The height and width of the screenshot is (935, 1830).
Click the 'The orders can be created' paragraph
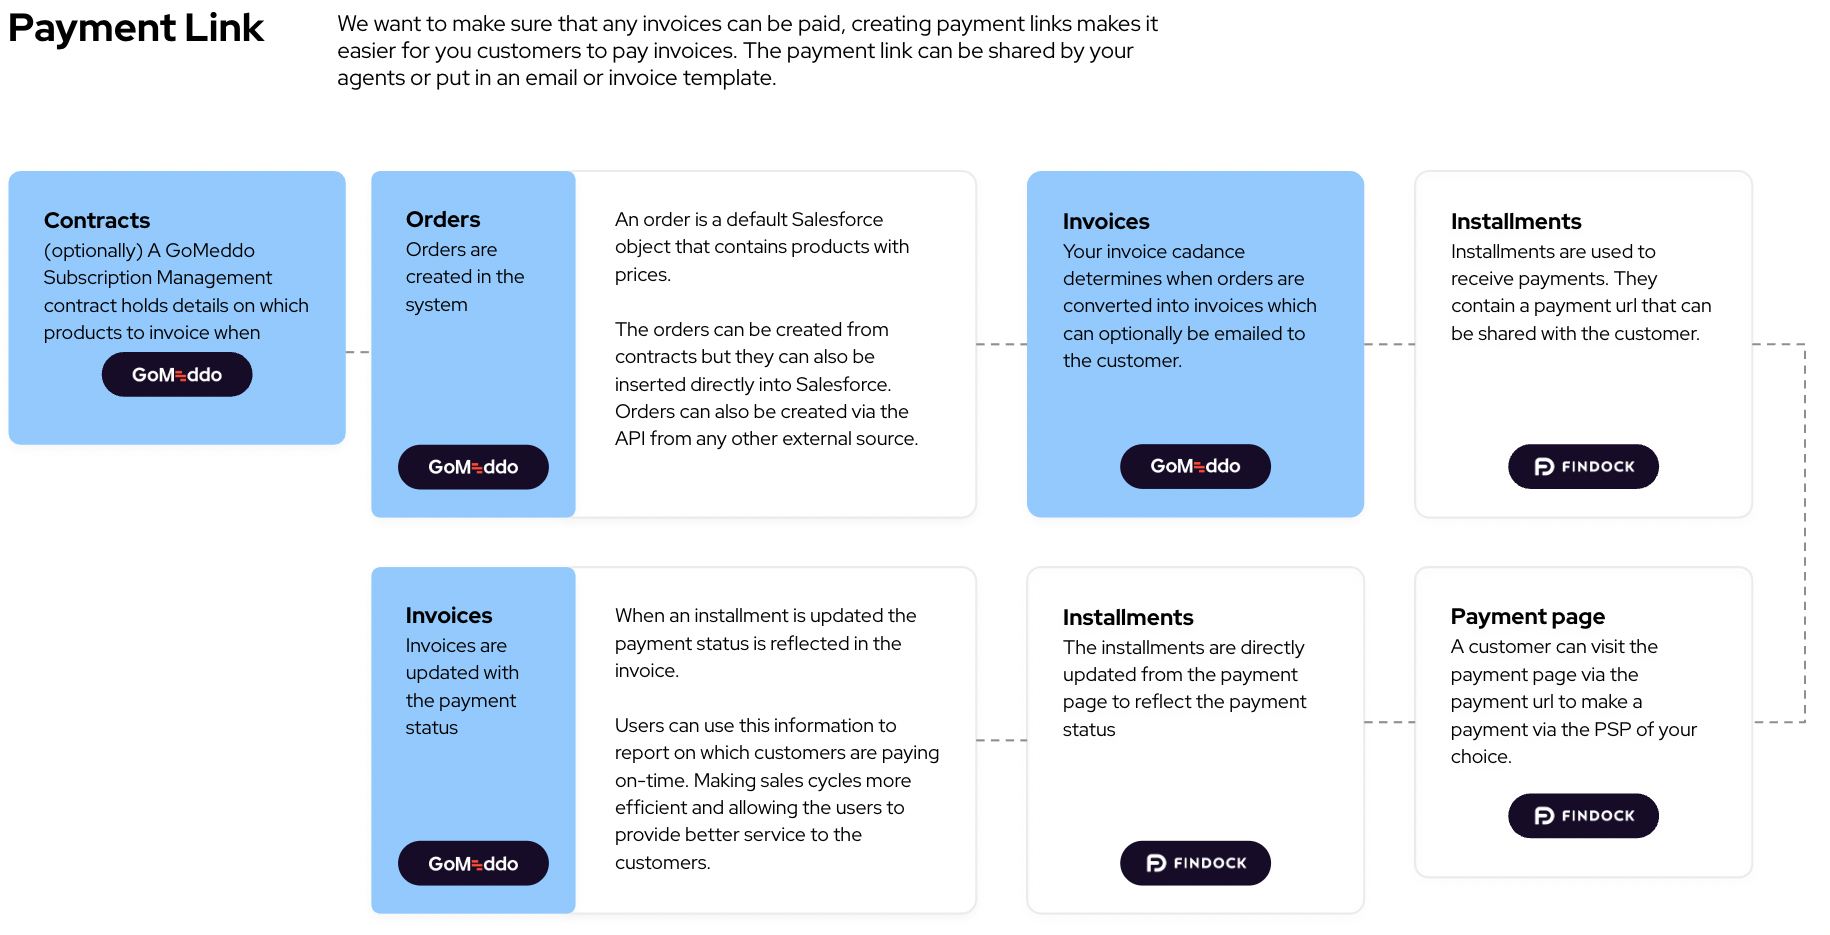(766, 384)
